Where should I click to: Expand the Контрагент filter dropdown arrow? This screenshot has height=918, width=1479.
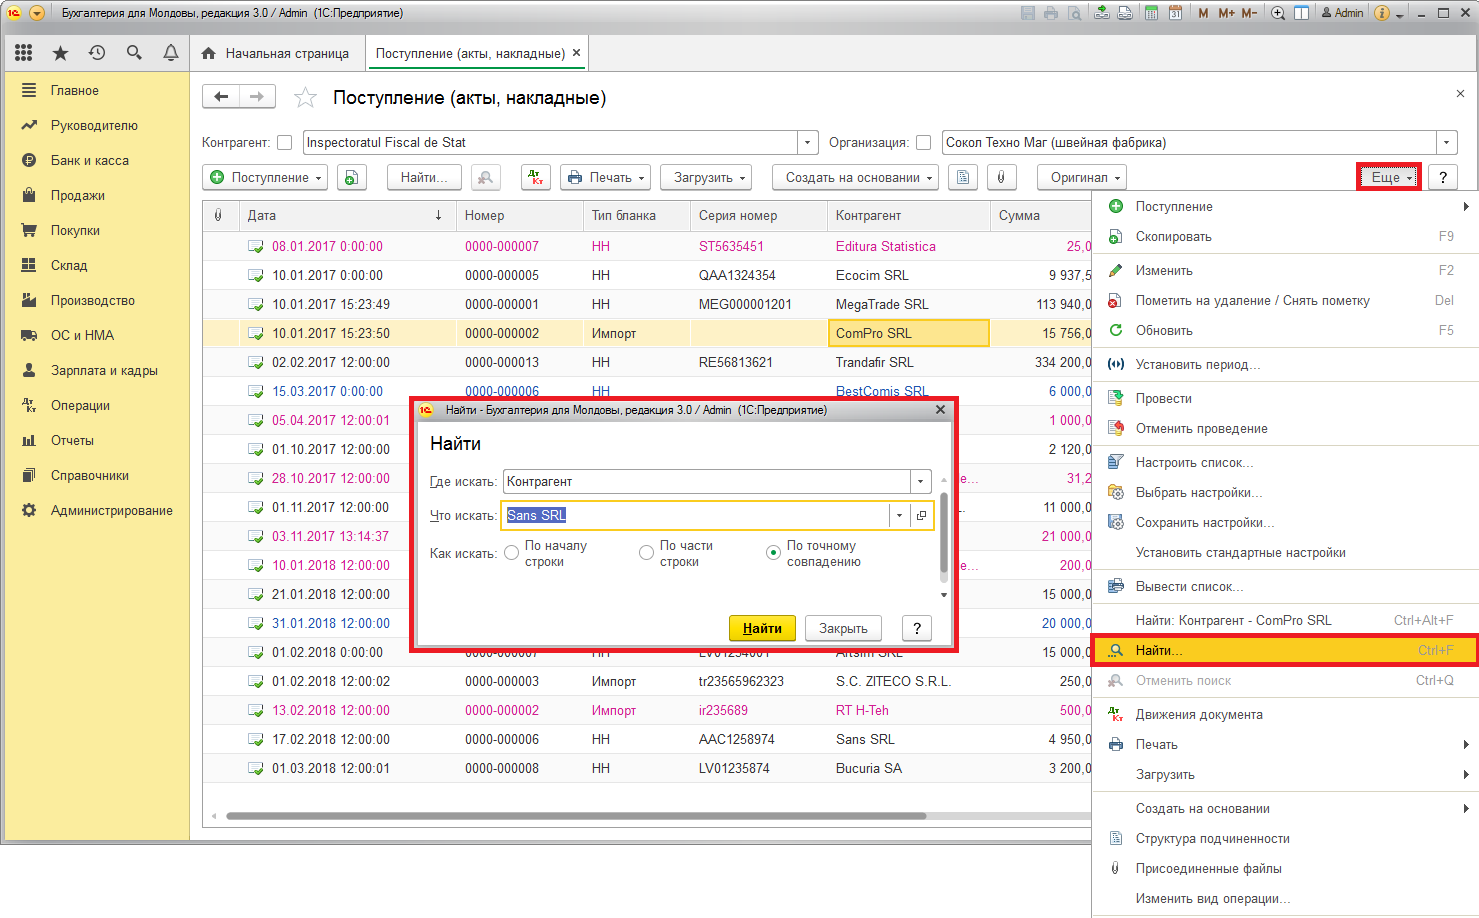tap(808, 142)
